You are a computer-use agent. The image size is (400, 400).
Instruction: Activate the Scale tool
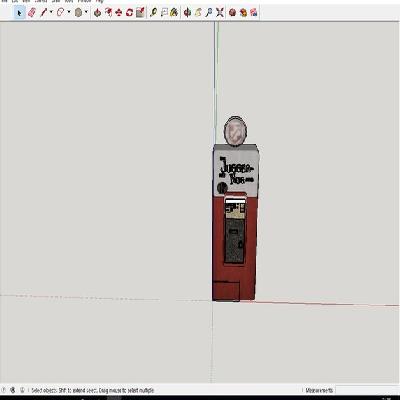(x=140, y=13)
